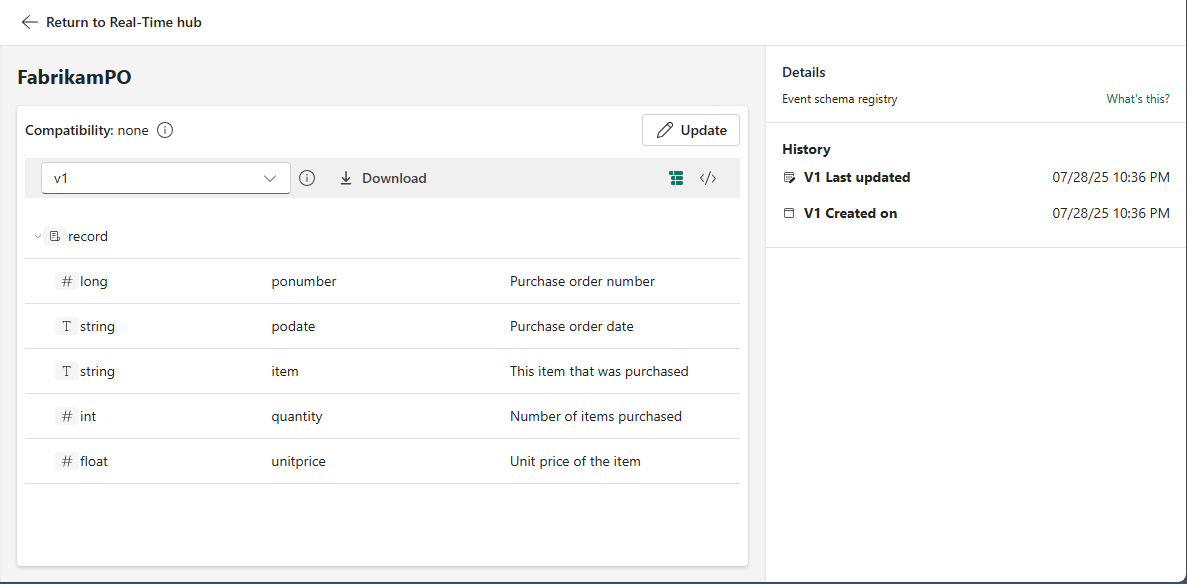Click the Compatibility info icon
This screenshot has height=584, width=1187.
click(166, 130)
